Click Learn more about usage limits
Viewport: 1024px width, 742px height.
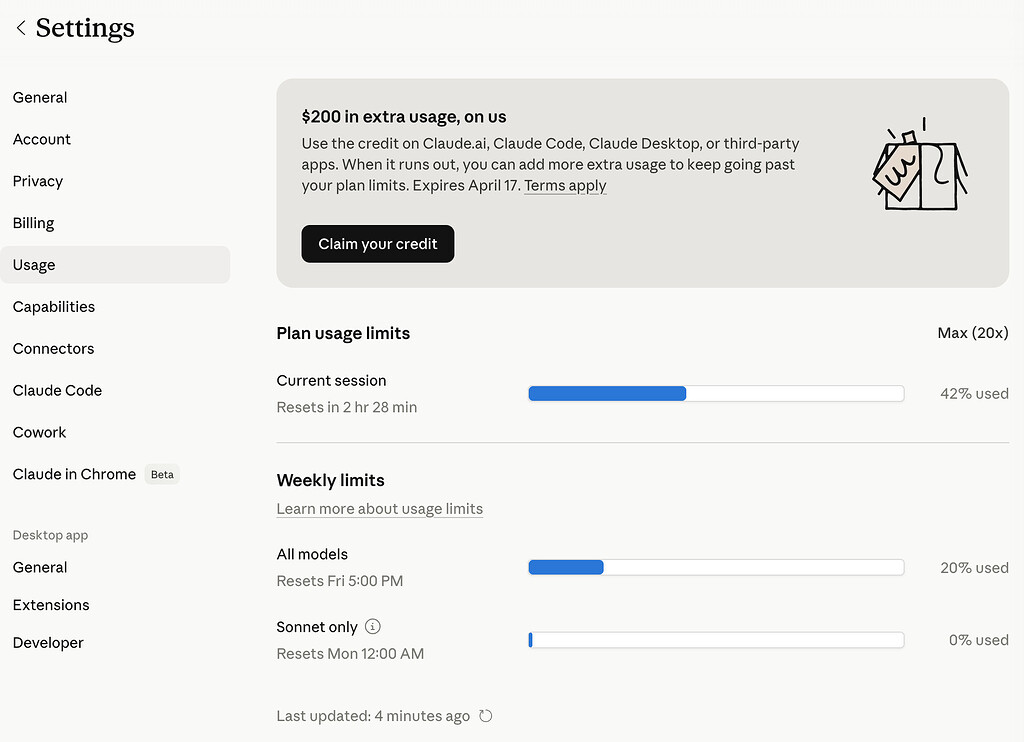[379, 509]
